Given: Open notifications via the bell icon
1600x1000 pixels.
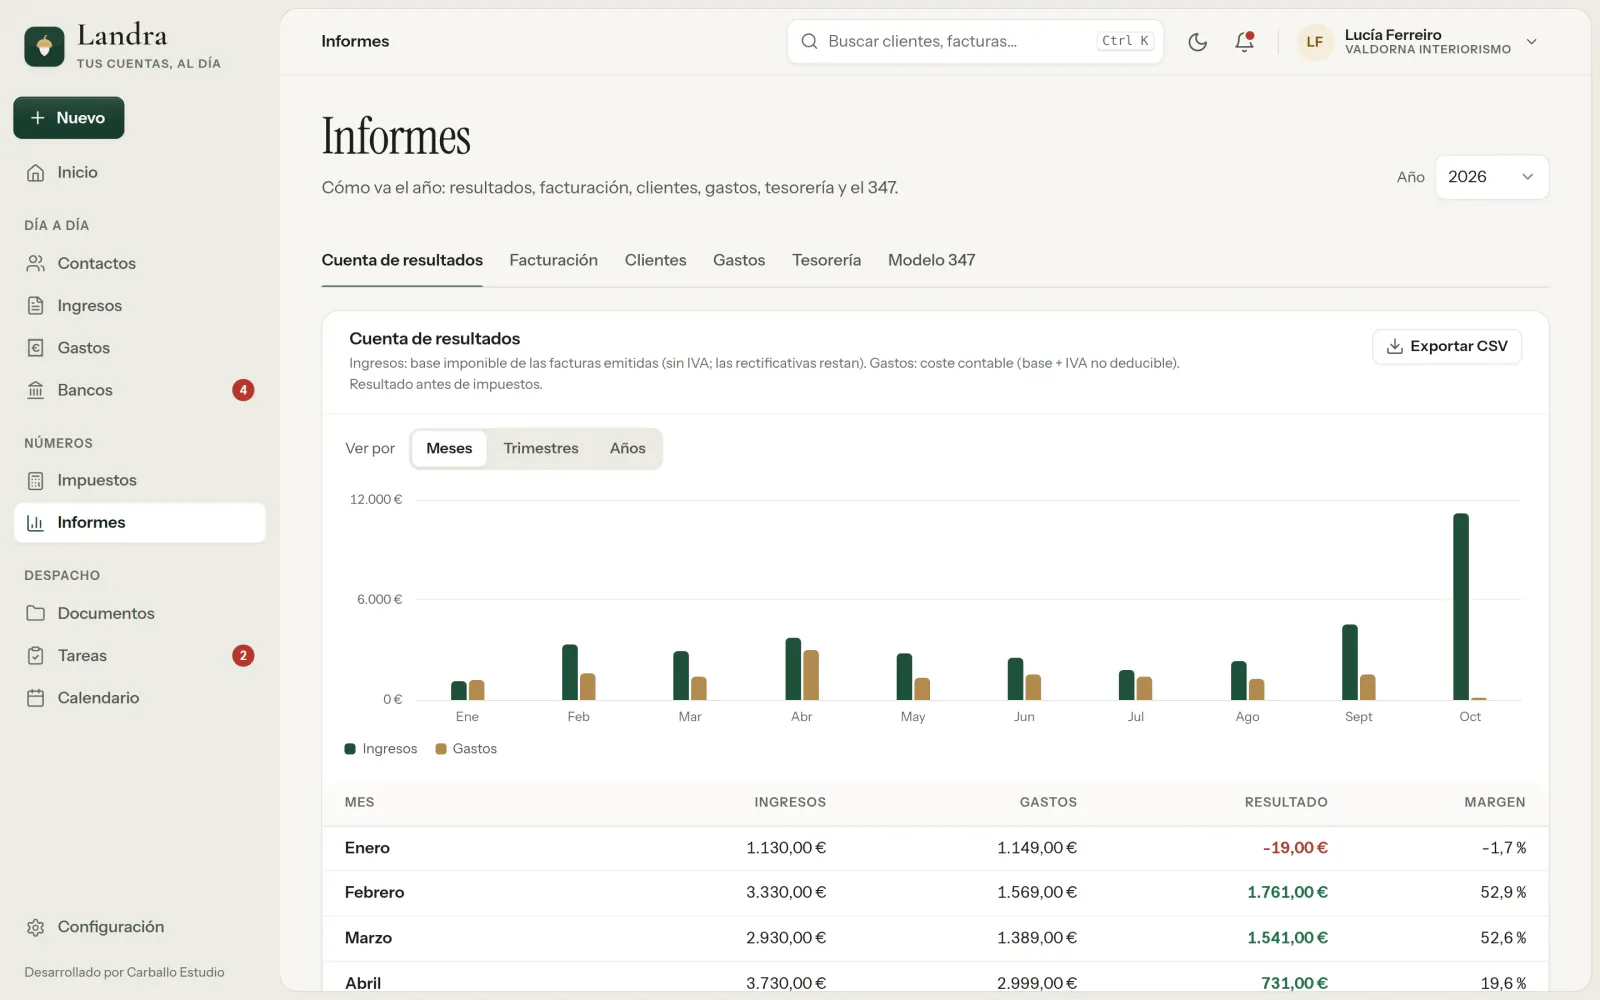Looking at the screenshot, I should tap(1244, 42).
